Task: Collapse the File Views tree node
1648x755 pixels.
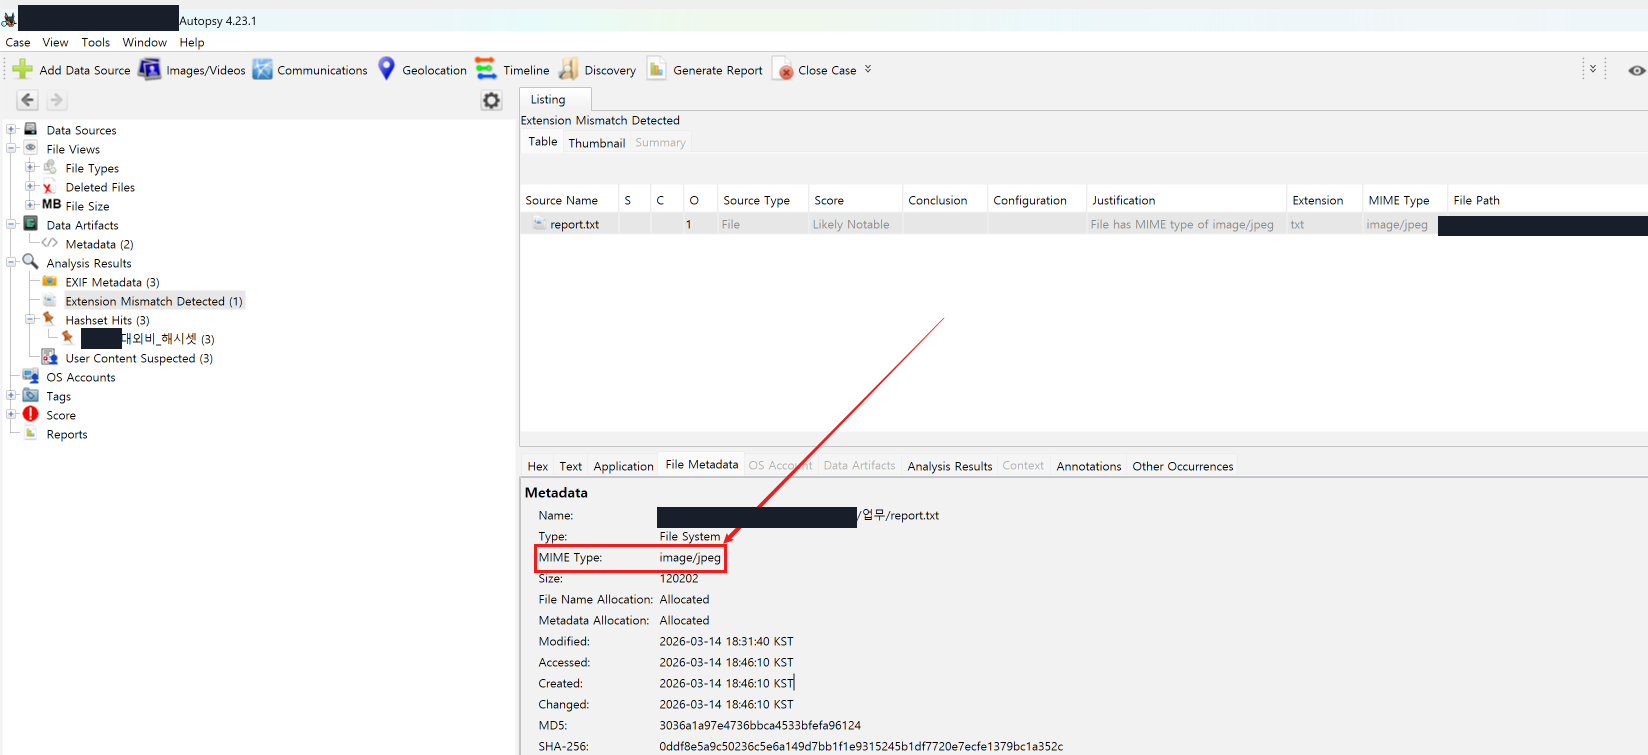Action: [12, 148]
